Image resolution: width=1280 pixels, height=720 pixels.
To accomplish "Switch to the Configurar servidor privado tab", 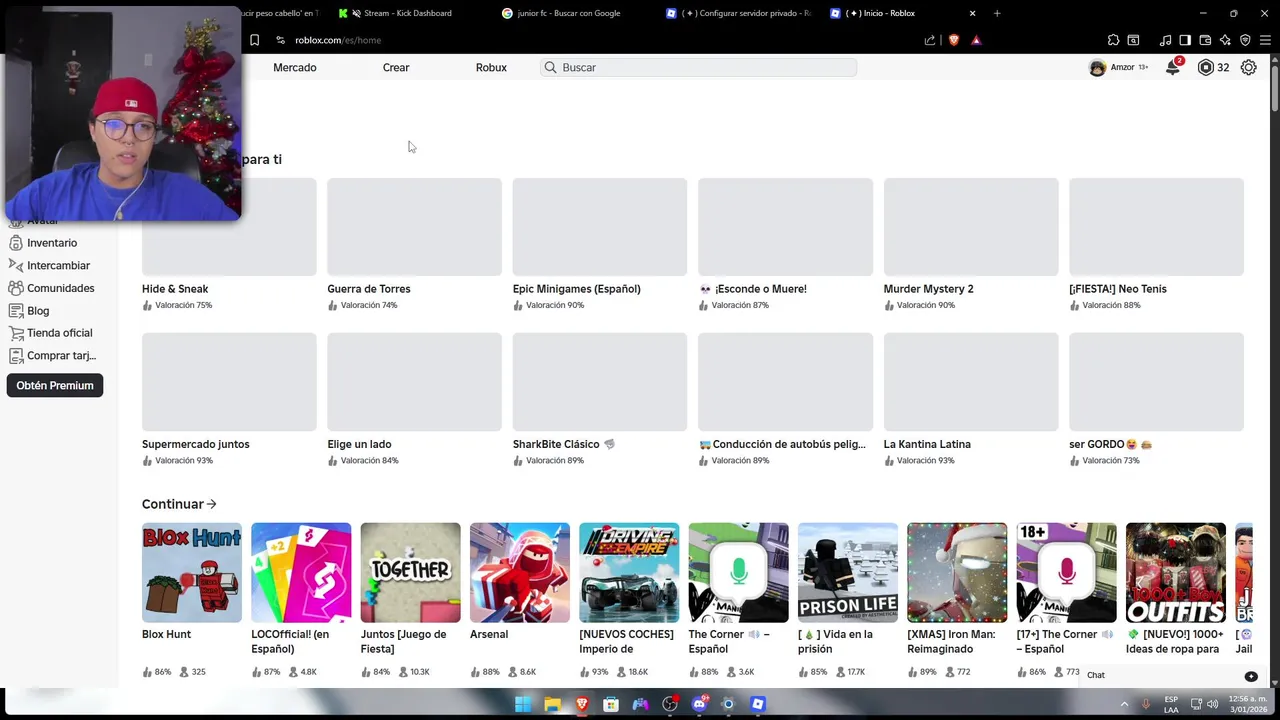I will click(x=738, y=13).
